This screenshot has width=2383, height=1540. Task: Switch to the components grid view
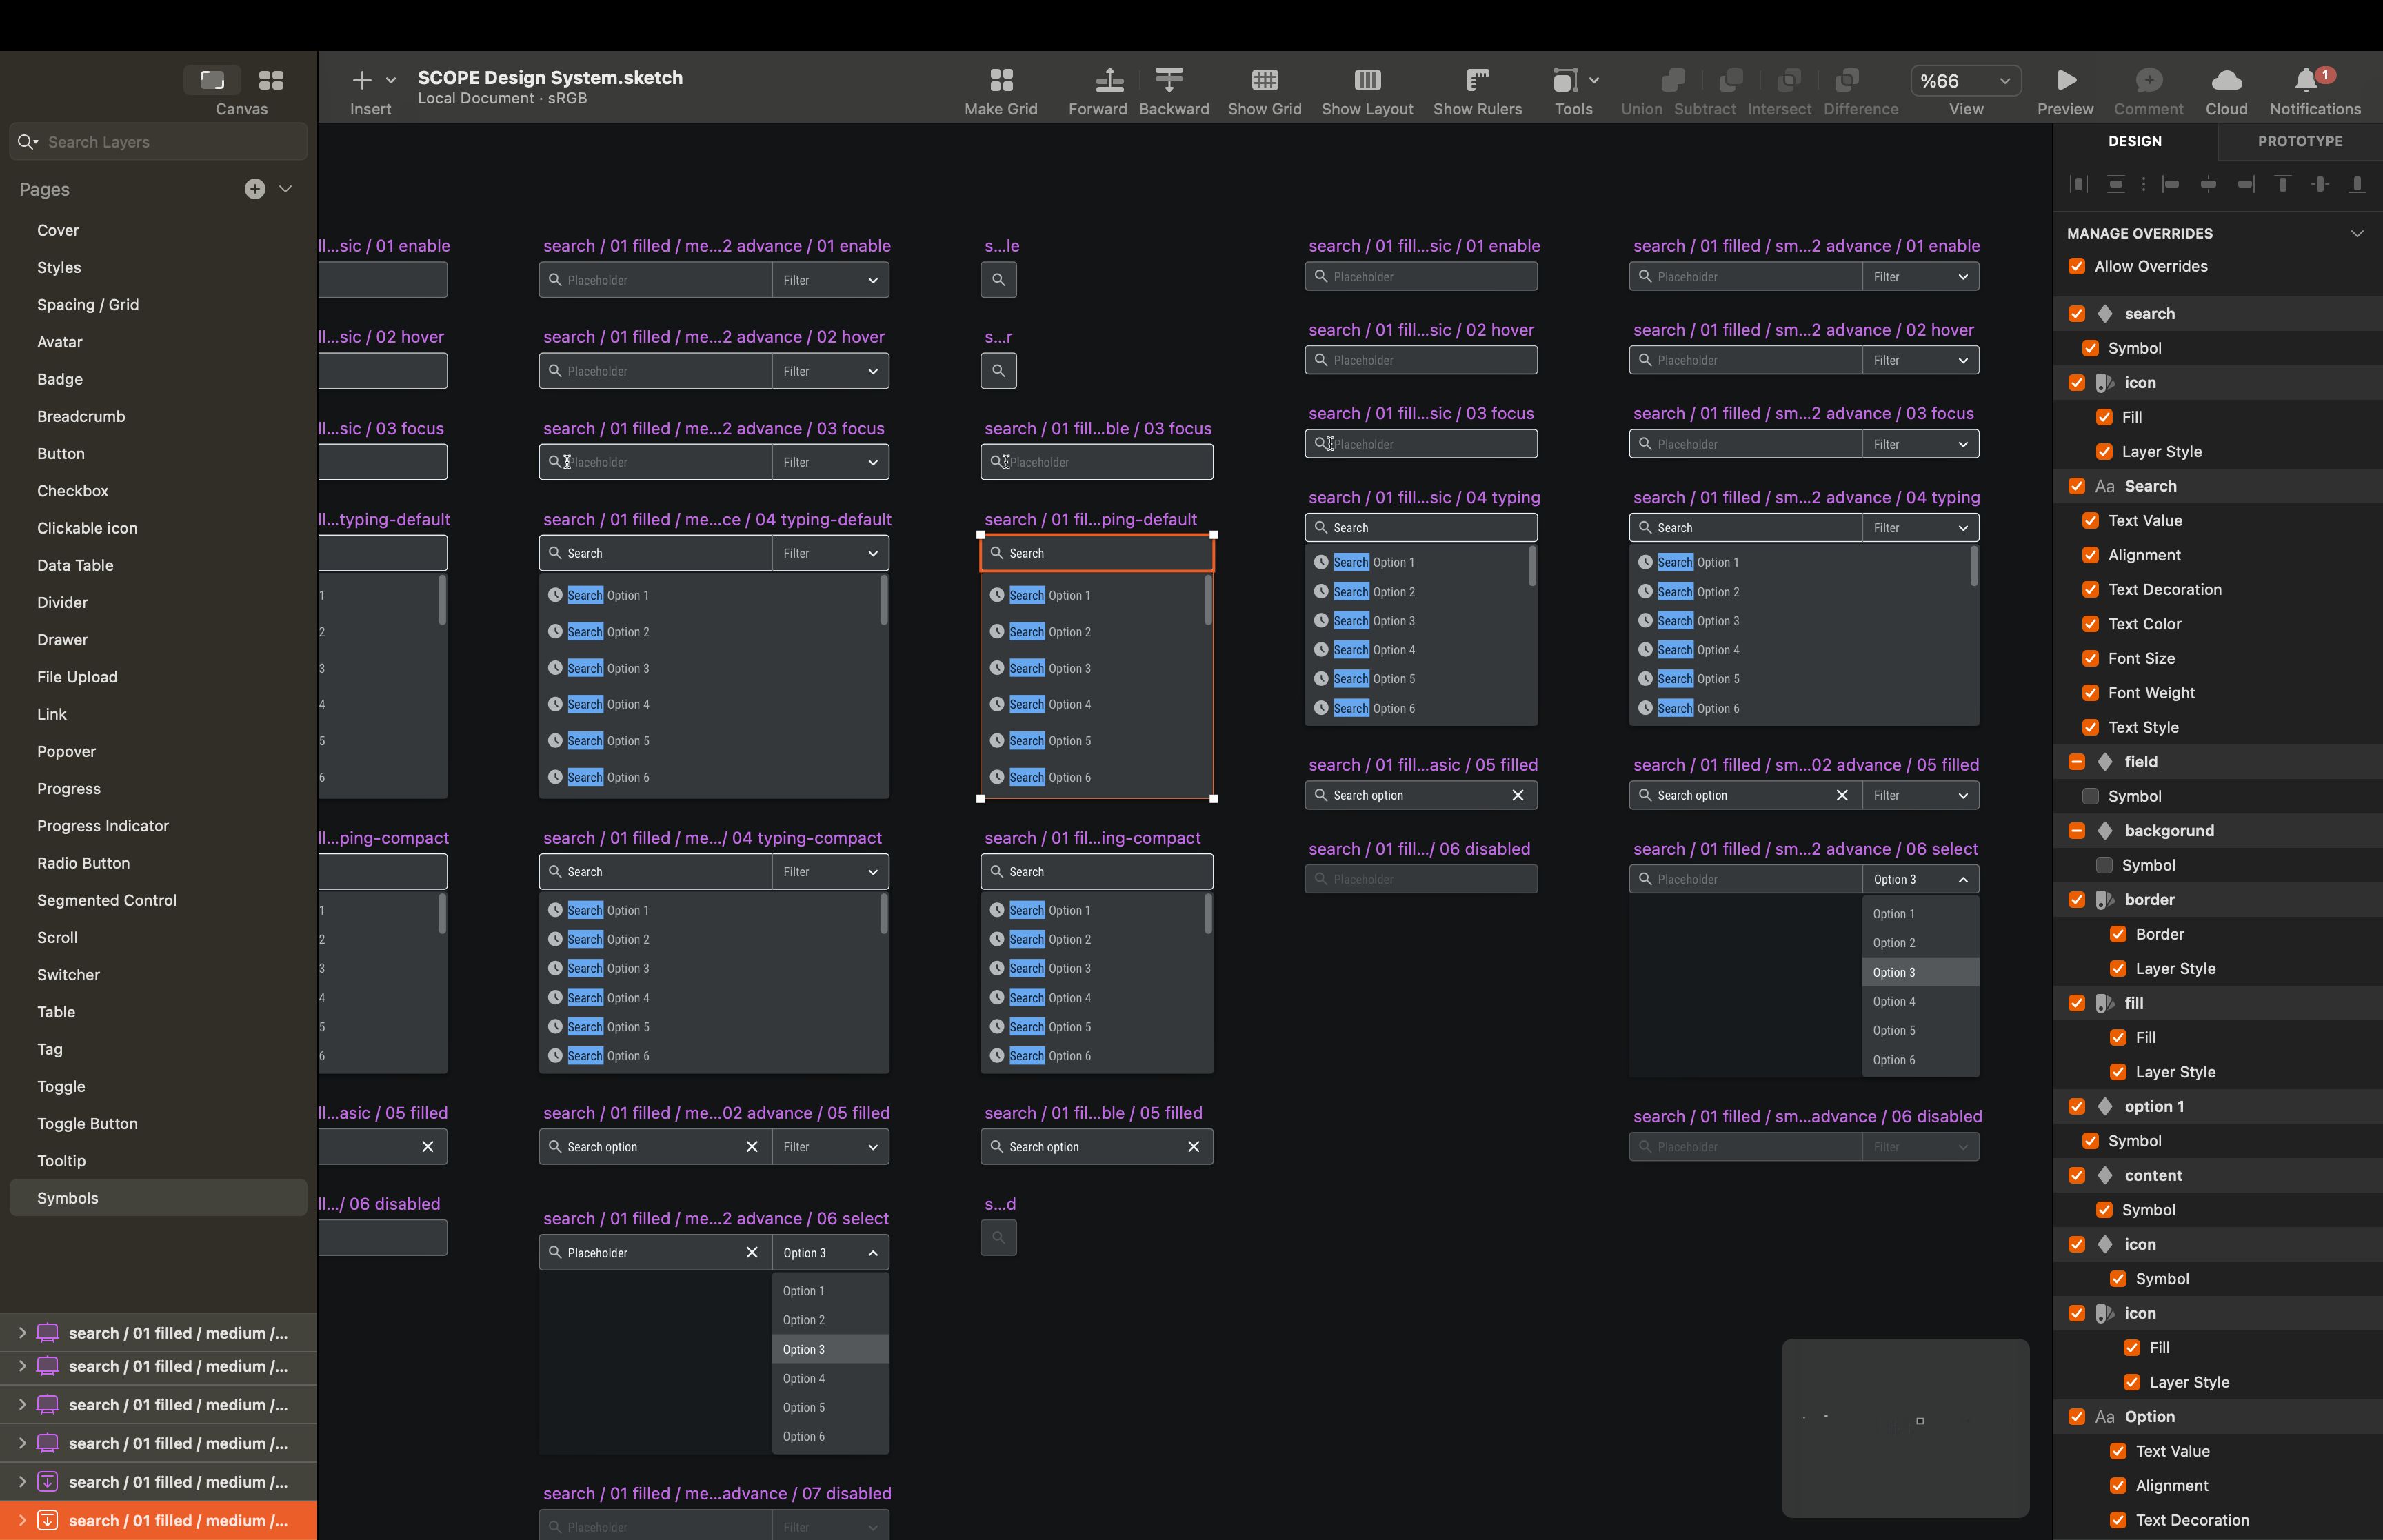[271, 80]
